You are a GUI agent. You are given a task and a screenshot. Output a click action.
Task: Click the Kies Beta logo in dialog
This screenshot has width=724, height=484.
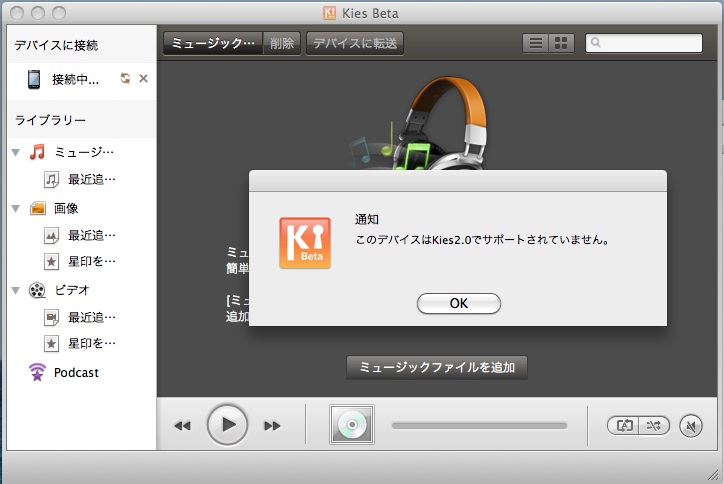(x=305, y=242)
